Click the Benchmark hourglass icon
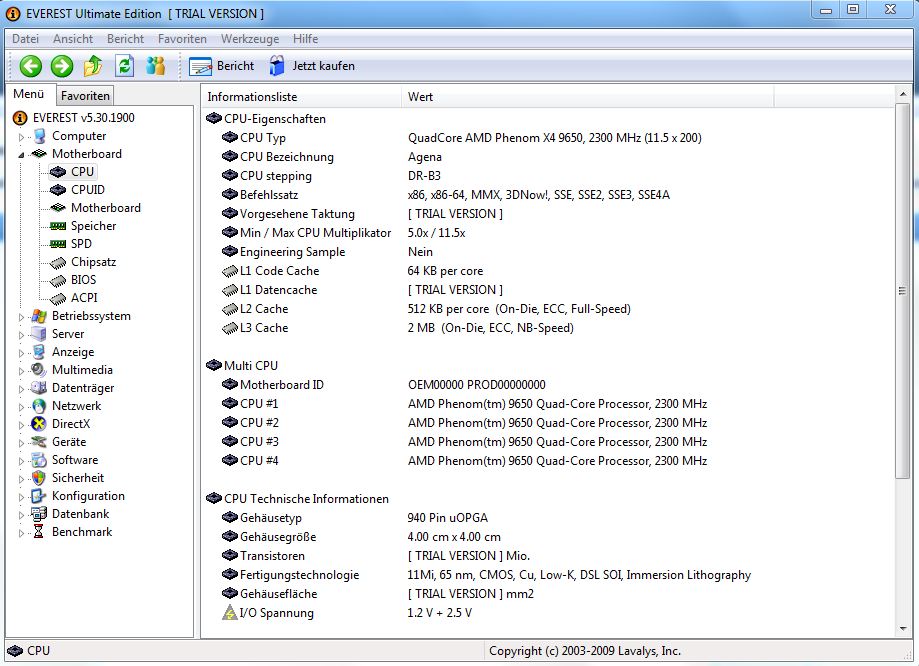The height and width of the screenshot is (666, 919). click(39, 532)
